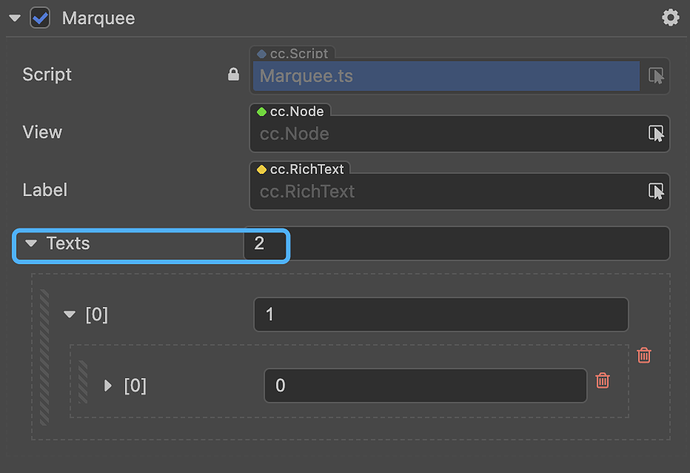The image size is (690, 473).
Task: Click the View node picker icon
Action: click(x=656, y=133)
